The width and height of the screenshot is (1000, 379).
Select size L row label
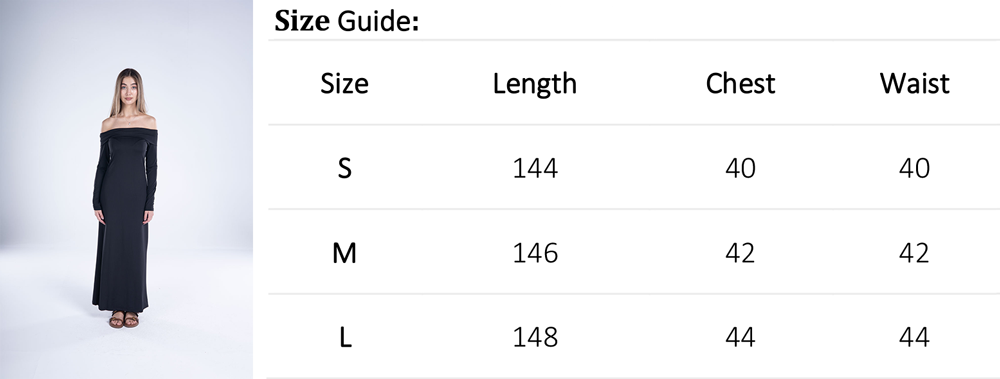[x=345, y=338]
